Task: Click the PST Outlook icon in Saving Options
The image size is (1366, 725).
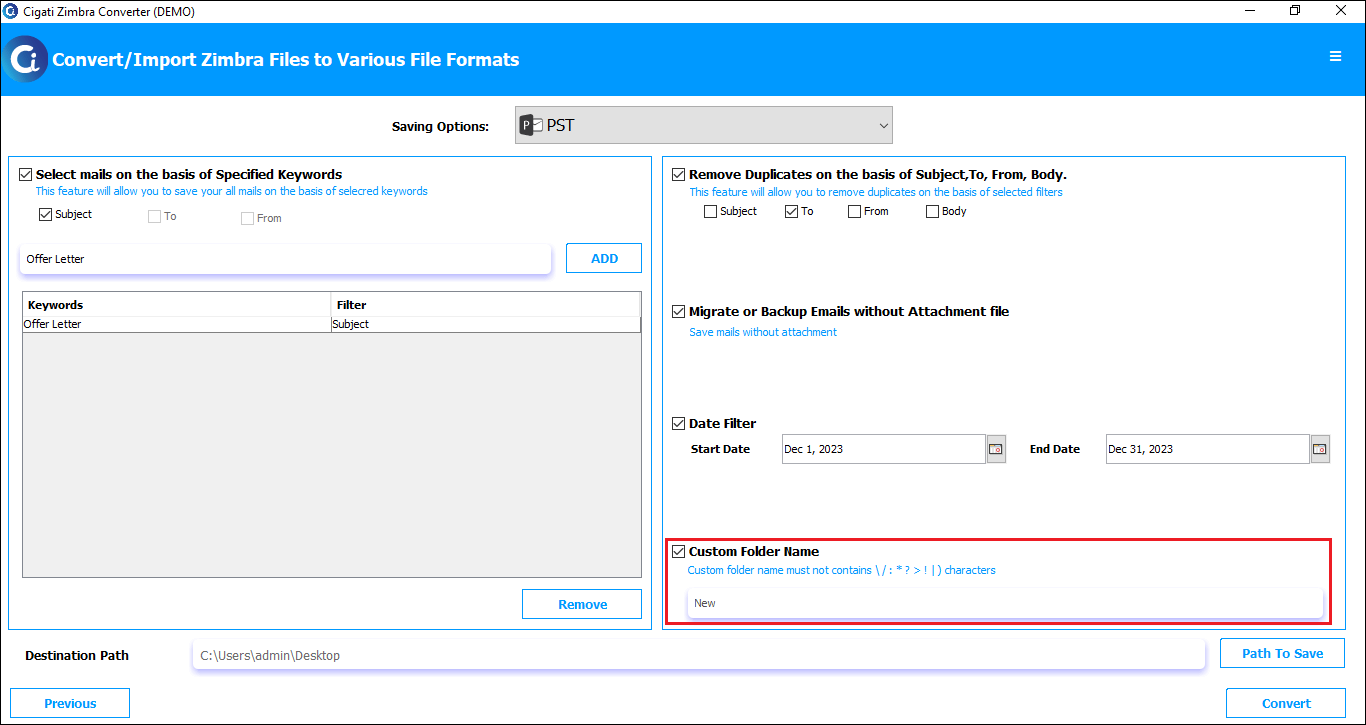Action: pos(531,125)
